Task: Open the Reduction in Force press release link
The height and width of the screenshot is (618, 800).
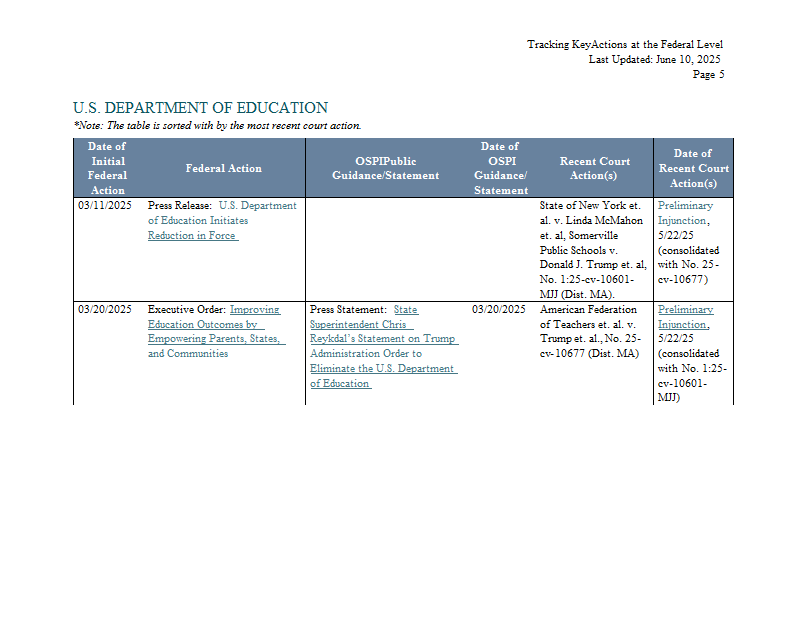Action: coord(222,220)
